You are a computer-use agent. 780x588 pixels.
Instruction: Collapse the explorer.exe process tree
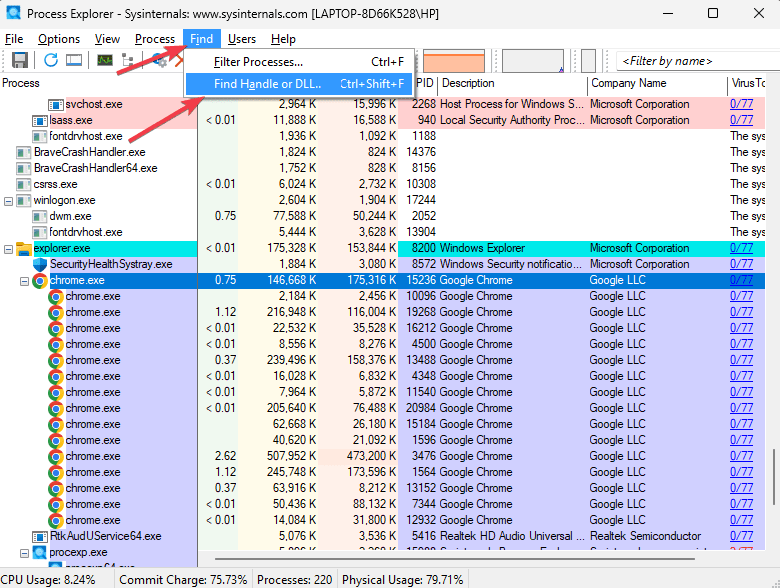click(9, 249)
